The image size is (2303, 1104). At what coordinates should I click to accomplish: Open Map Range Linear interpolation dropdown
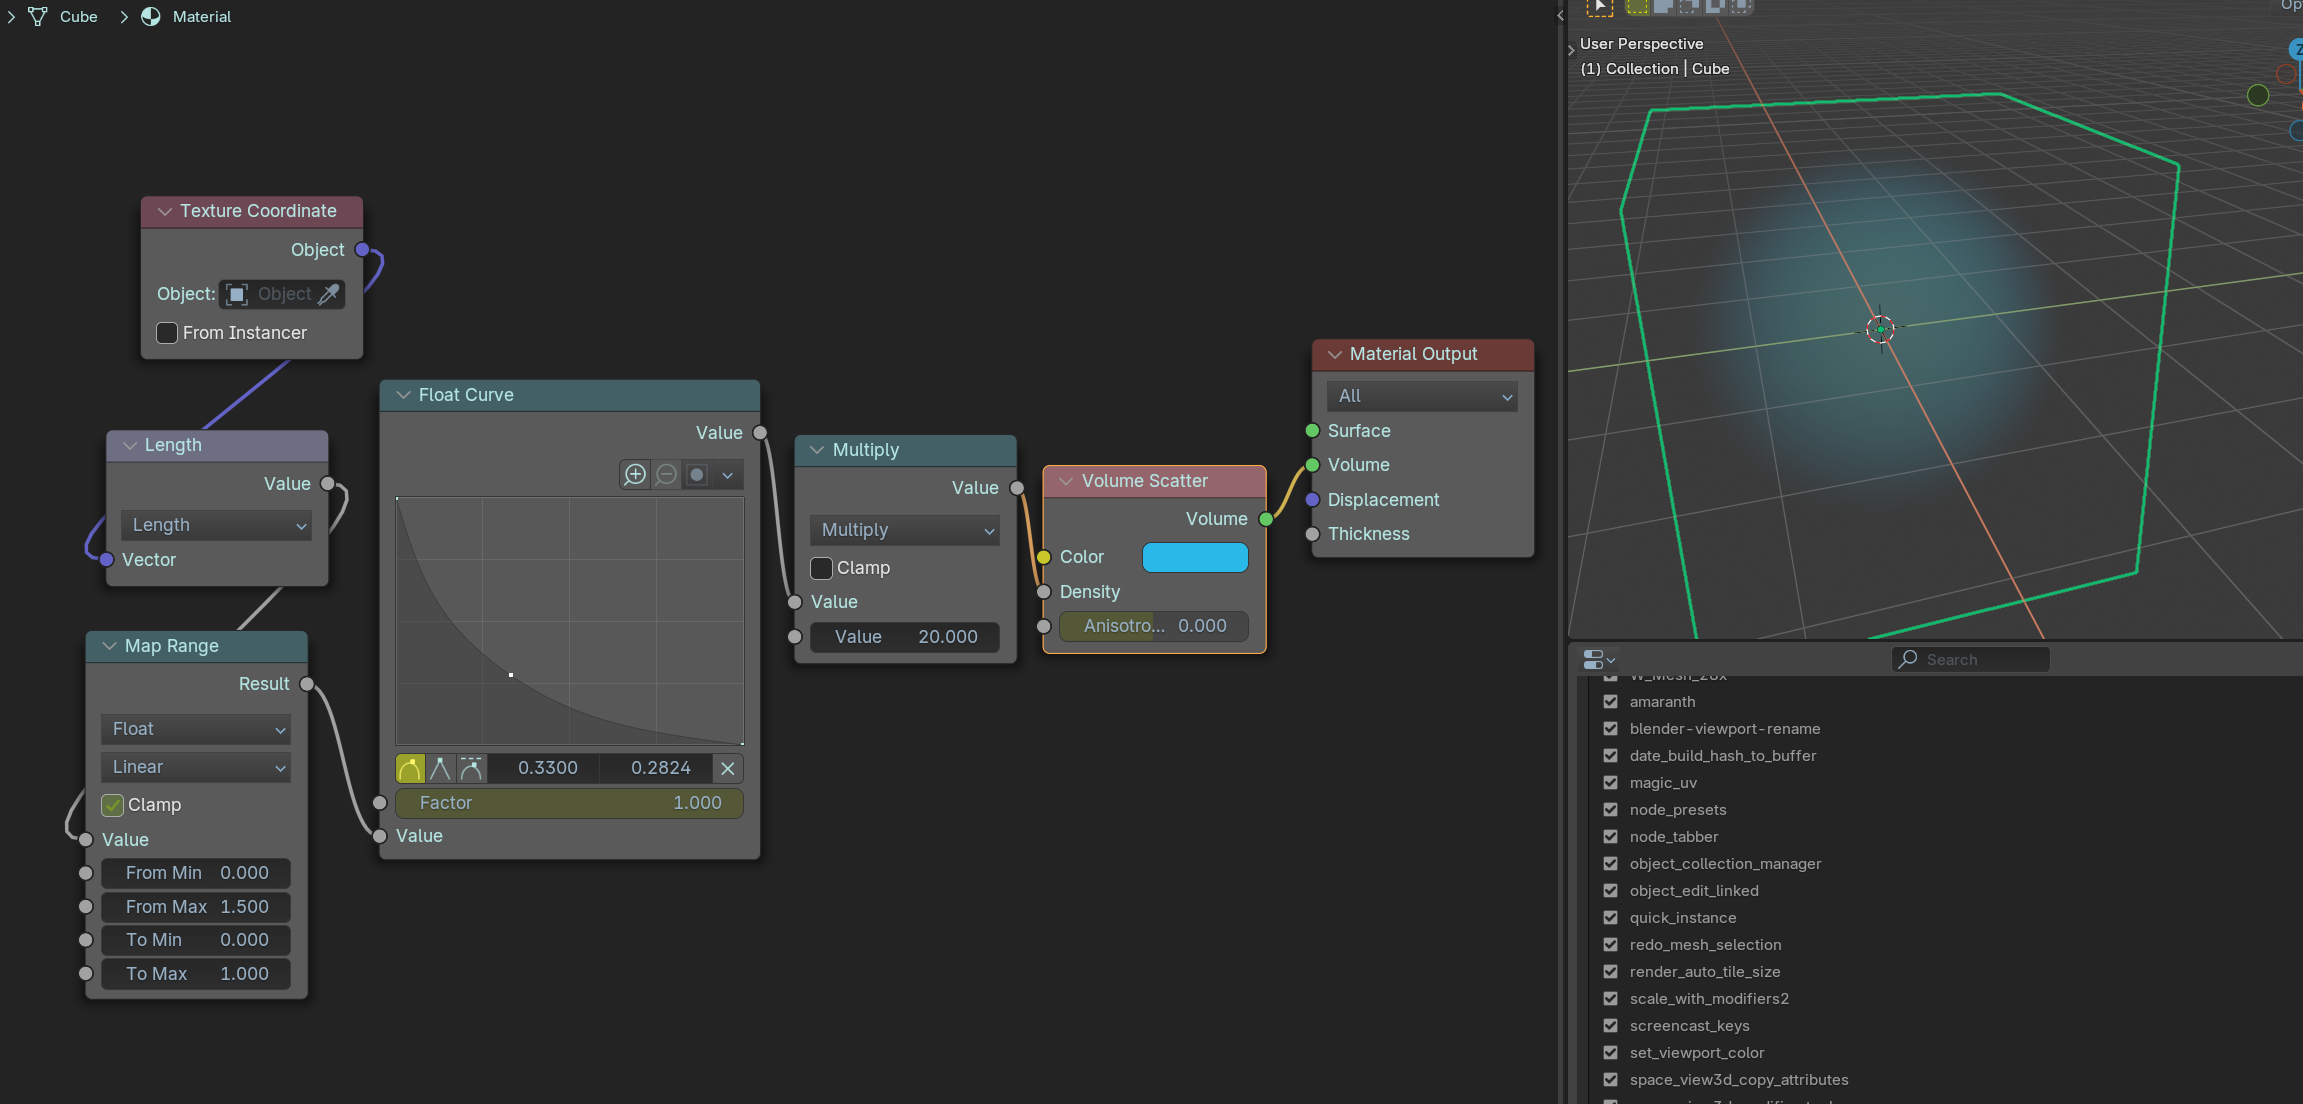pyautogui.click(x=196, y=767)
